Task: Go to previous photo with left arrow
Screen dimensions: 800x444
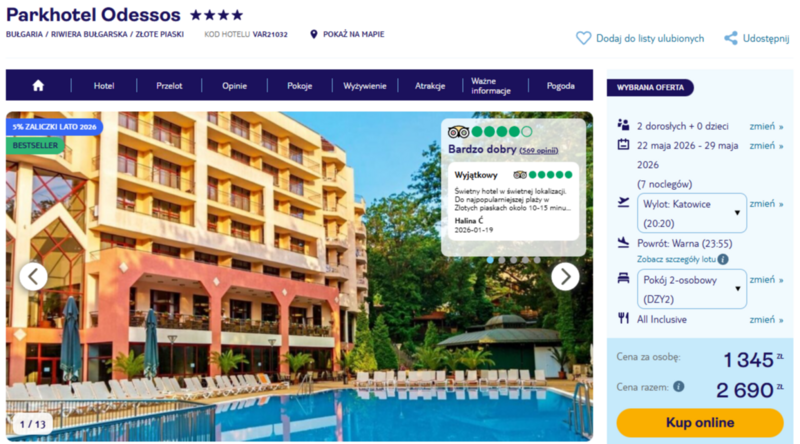Action: pyautogui.click(x=34, y=277)
